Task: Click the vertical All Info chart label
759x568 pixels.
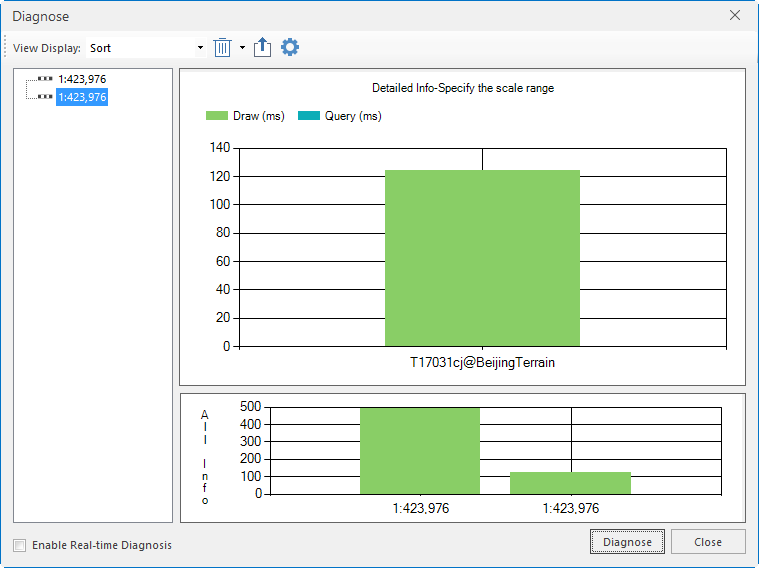Action: (205, 456)
